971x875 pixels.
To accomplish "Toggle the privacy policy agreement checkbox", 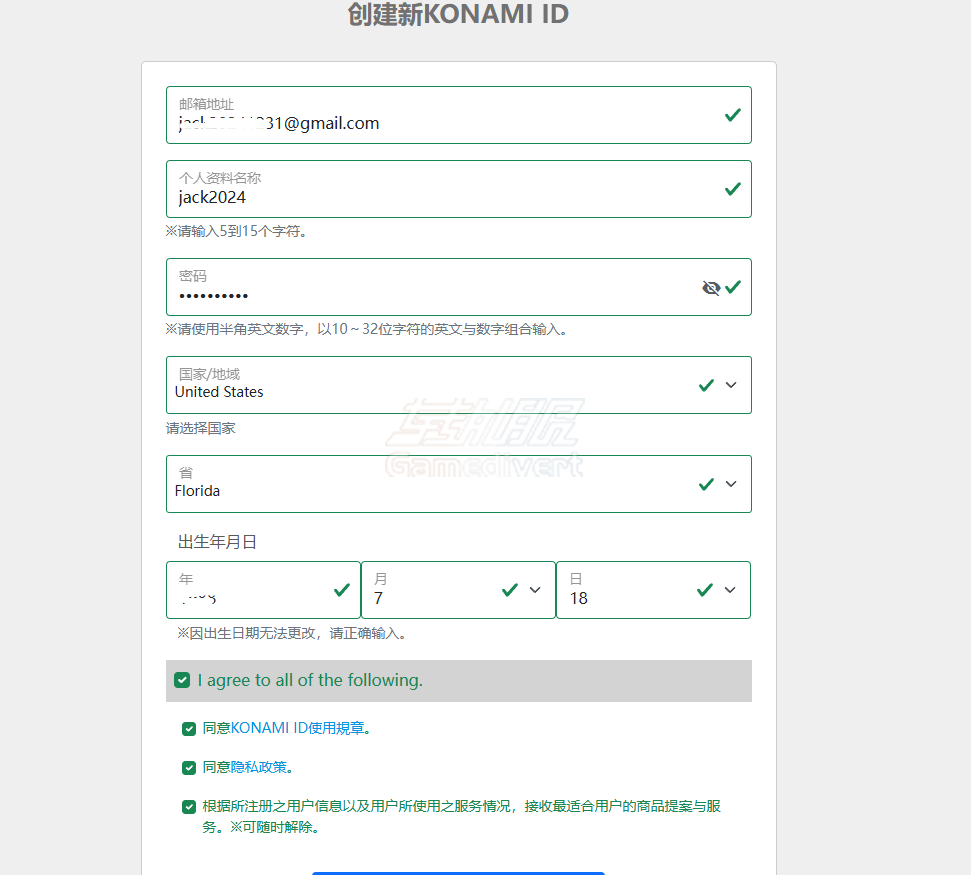I will pos(189,768).
